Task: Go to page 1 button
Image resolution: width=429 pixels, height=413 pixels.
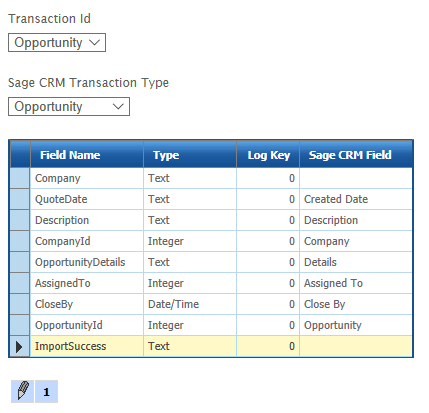Action: [46, 391]
